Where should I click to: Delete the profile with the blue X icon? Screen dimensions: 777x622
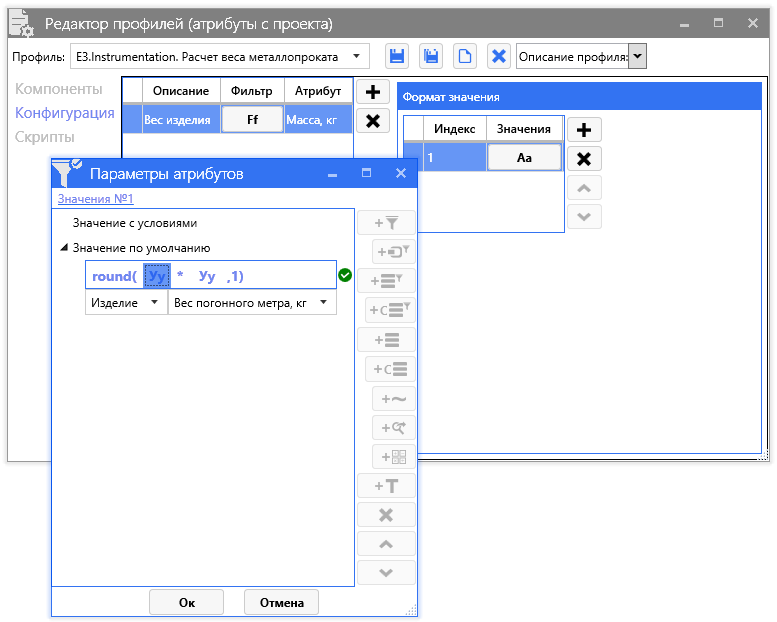pyautogui.click(x=499, y=57)
